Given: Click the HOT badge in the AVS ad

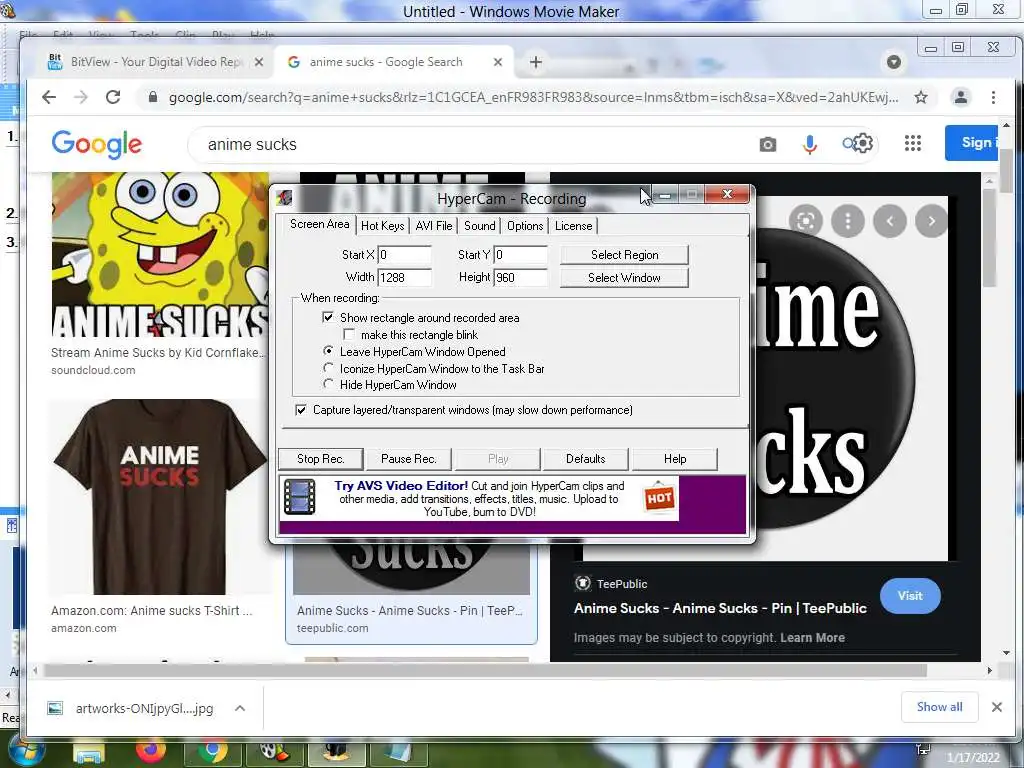Looking at the screenshot, I should 659,498.
